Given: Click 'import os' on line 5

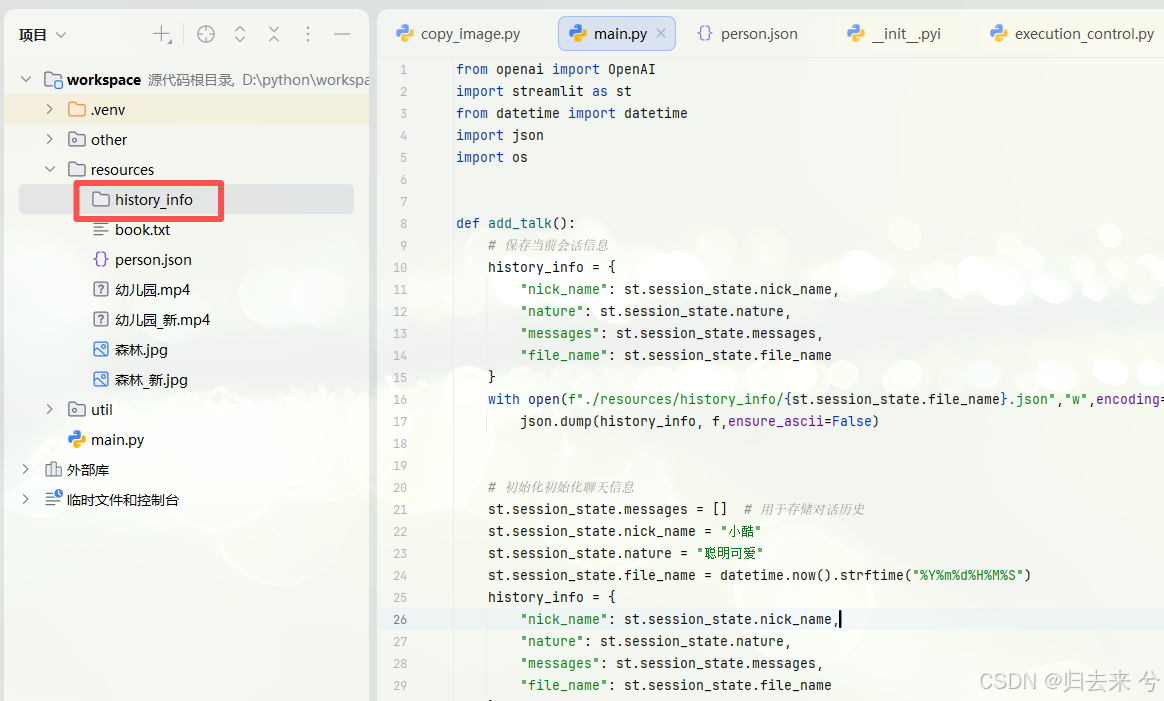Looking at the screenshot, I should pos(491,157).
